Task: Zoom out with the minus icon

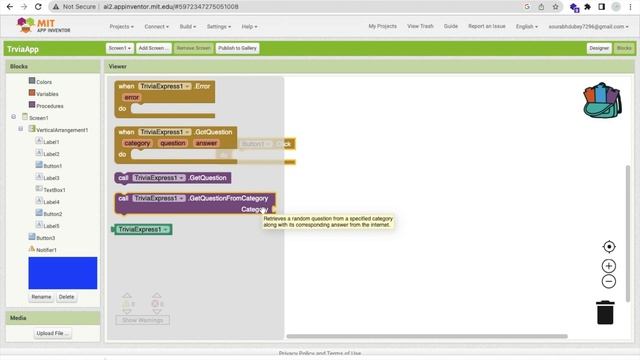Action: pos(609,282)
